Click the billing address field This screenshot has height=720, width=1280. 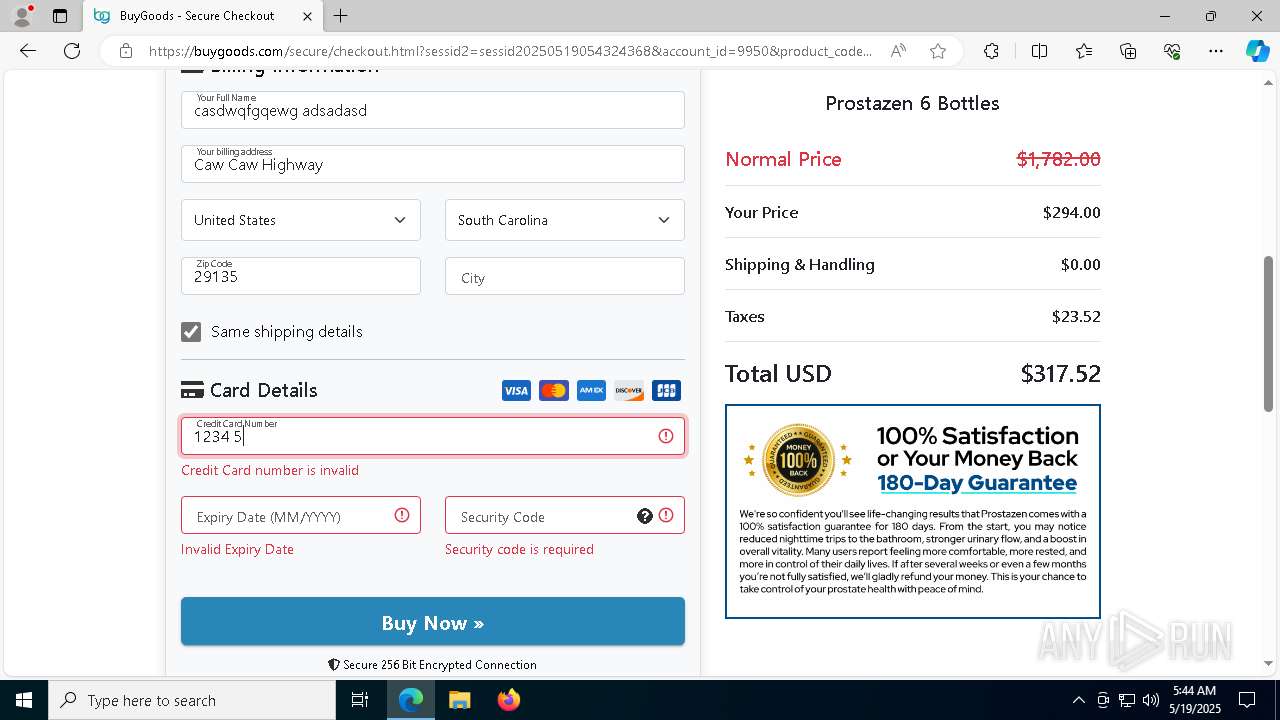pos(433,164)
